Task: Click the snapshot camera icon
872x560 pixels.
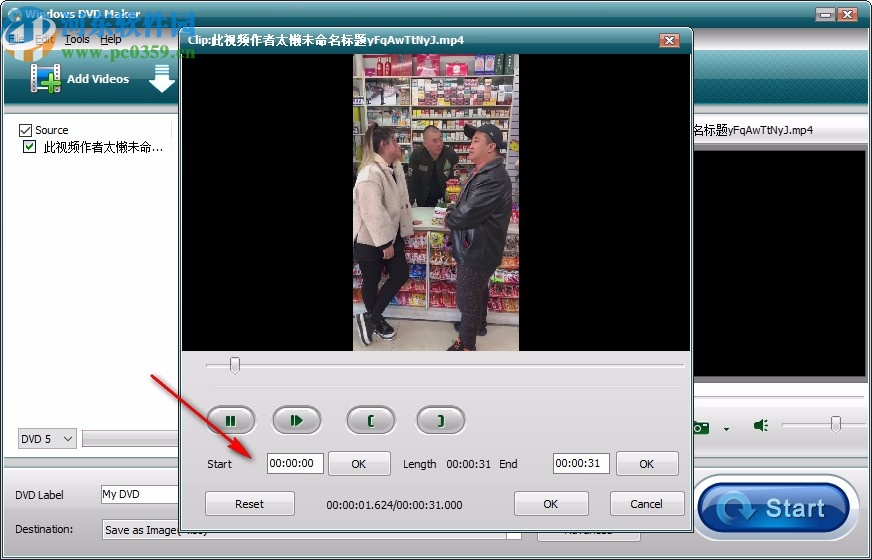Action: click(x=701, y=427)
